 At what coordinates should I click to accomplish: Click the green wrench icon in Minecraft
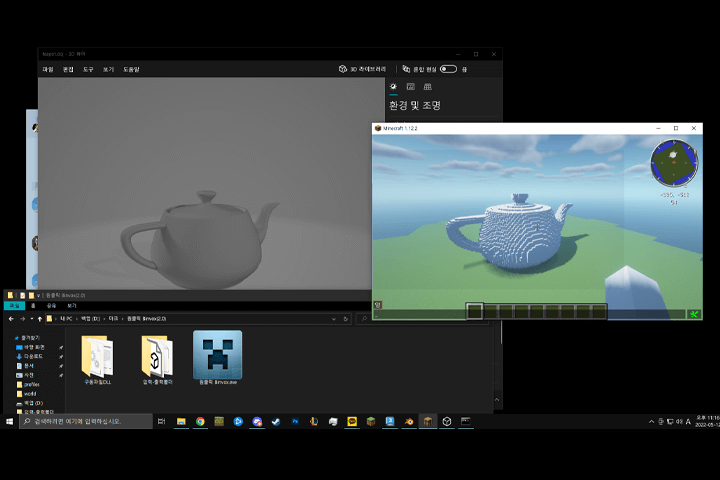(694, 314)
